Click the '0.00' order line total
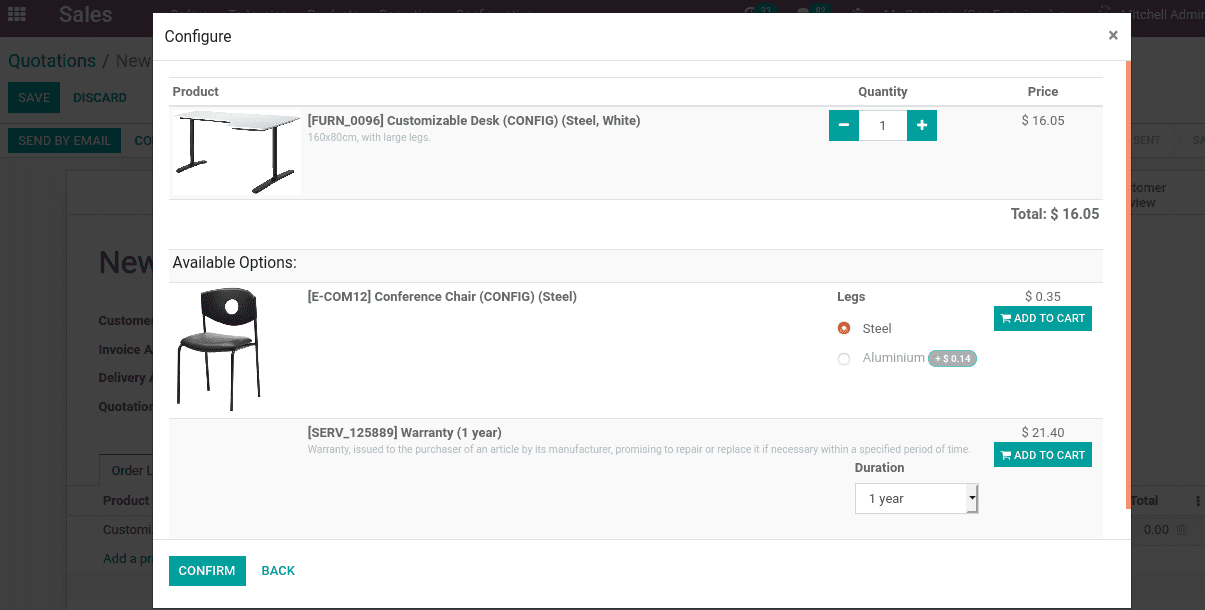 pyautogui.click(x=1156, y=529)
